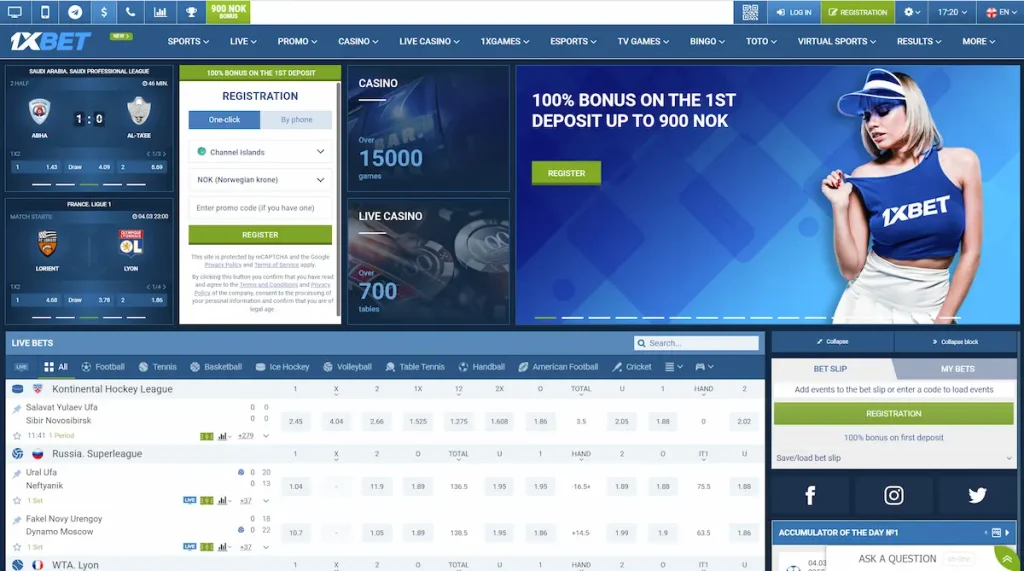Open the QR code icon
The height and width of the screenshot is (571, 1024).
(750, 12)
